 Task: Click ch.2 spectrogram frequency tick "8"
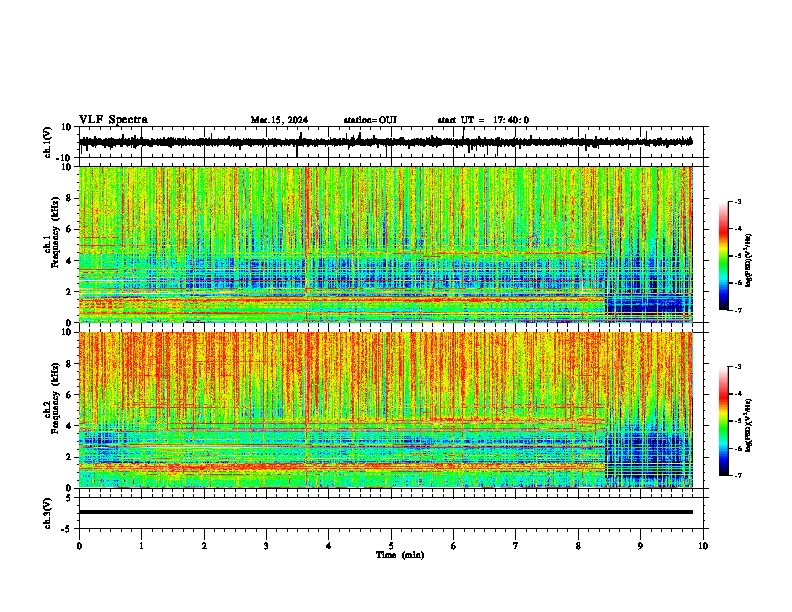[70, 364]
